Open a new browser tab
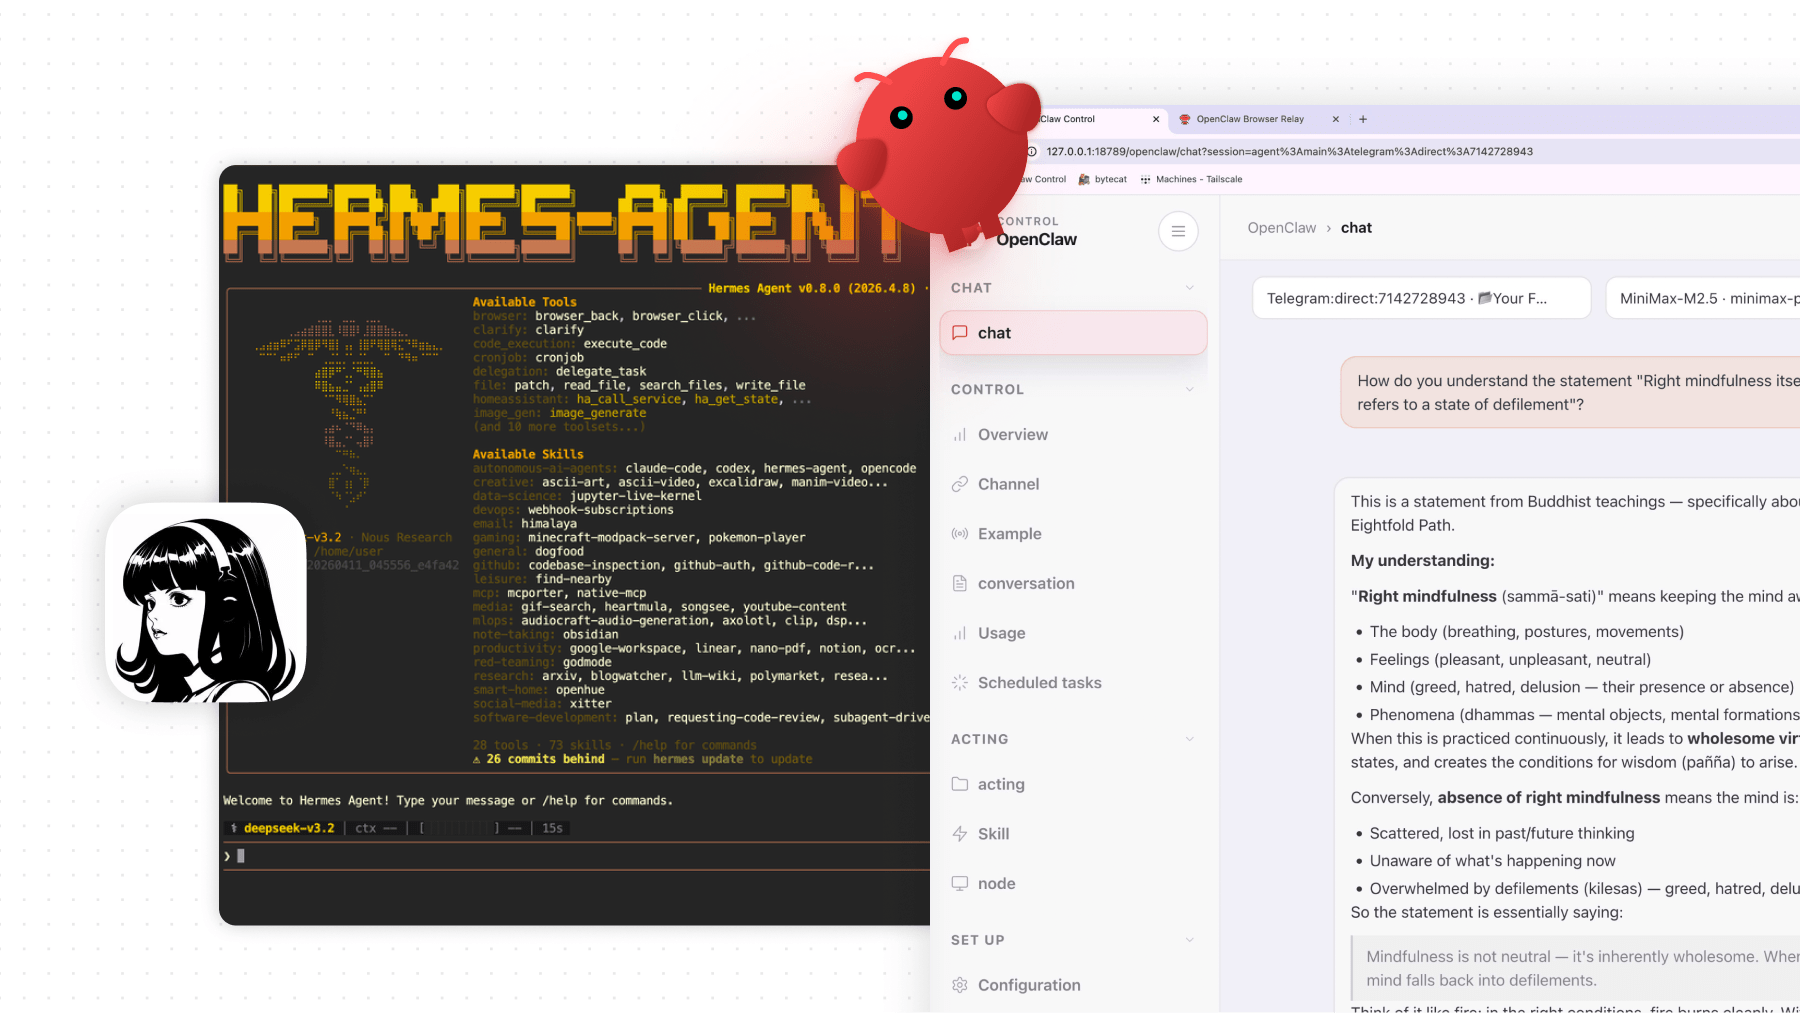Image resolution: width=1800 pixels, height=1013 pixels. click(x=1363, y=119)
